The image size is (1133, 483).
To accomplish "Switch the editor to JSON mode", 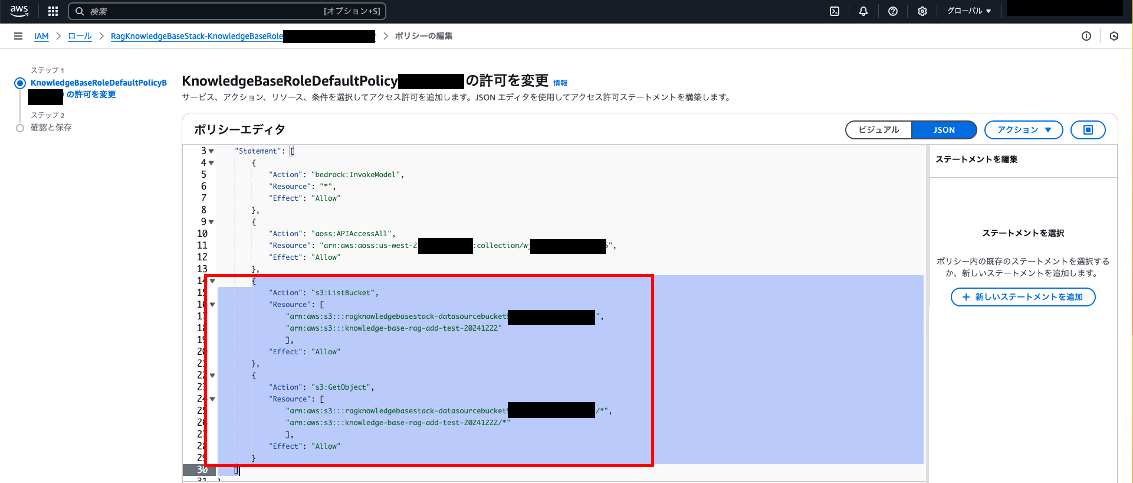I will (x=944, y=129).
